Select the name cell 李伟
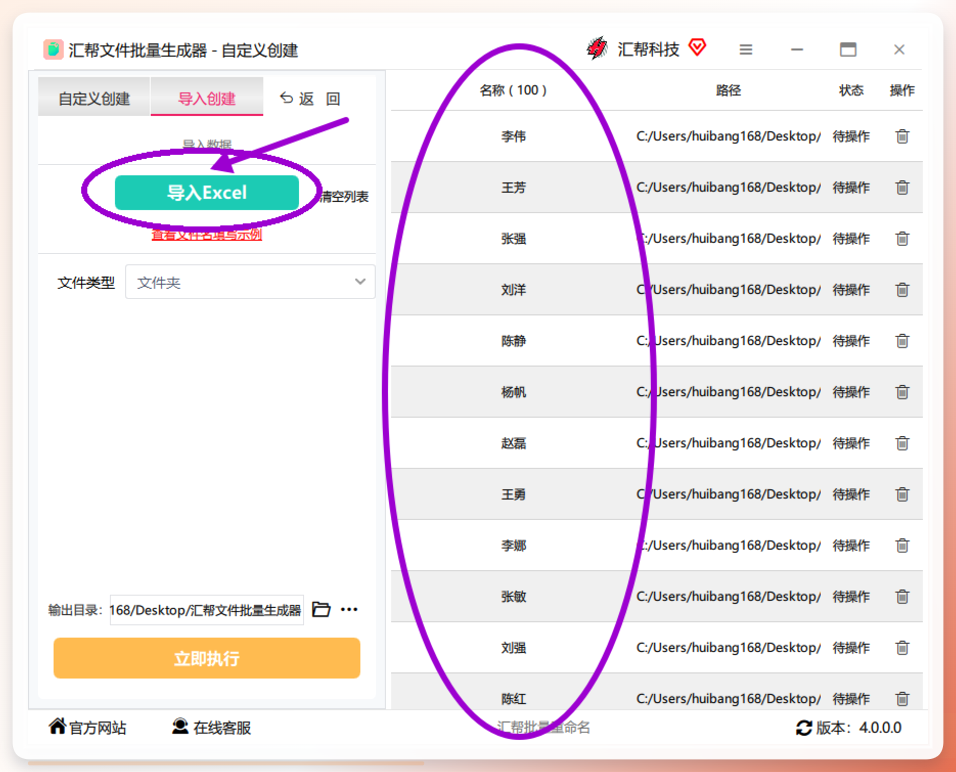This screenshot has height=772, width=956. click(513, 136)
